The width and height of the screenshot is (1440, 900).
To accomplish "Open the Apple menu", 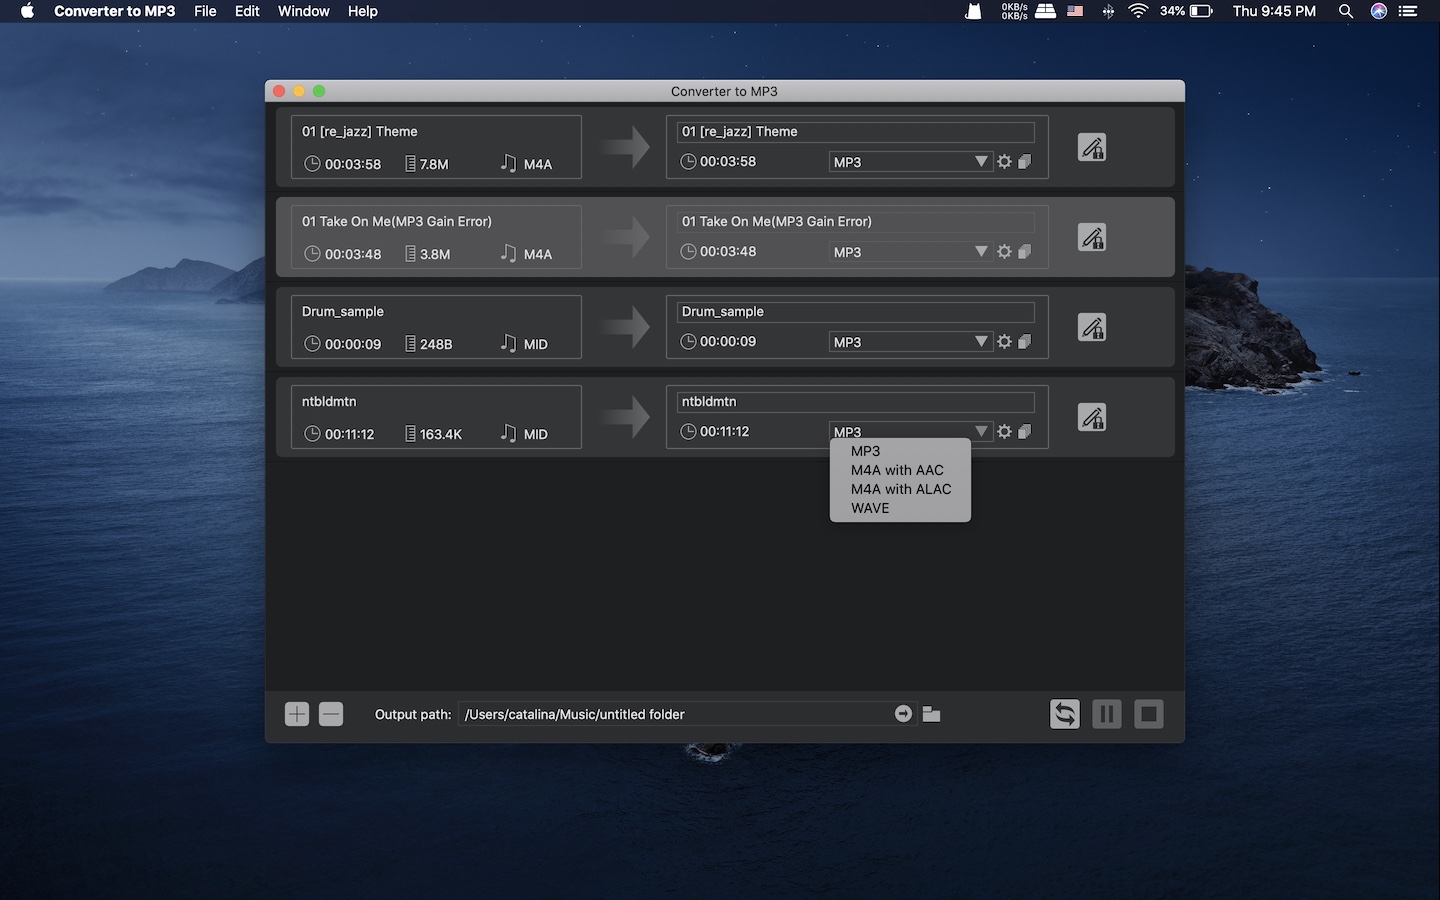I will pos(27,11).
